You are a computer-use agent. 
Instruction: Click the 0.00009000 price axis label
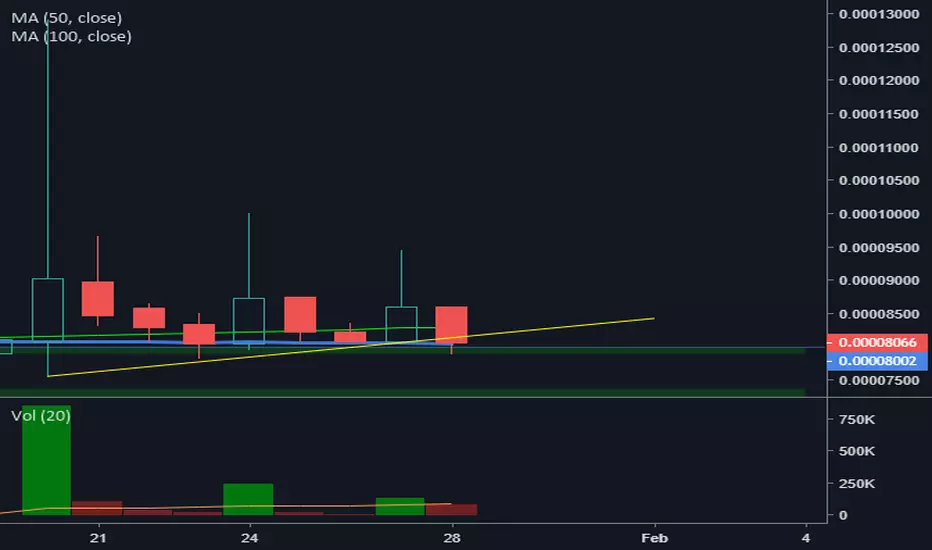(879, 280)
